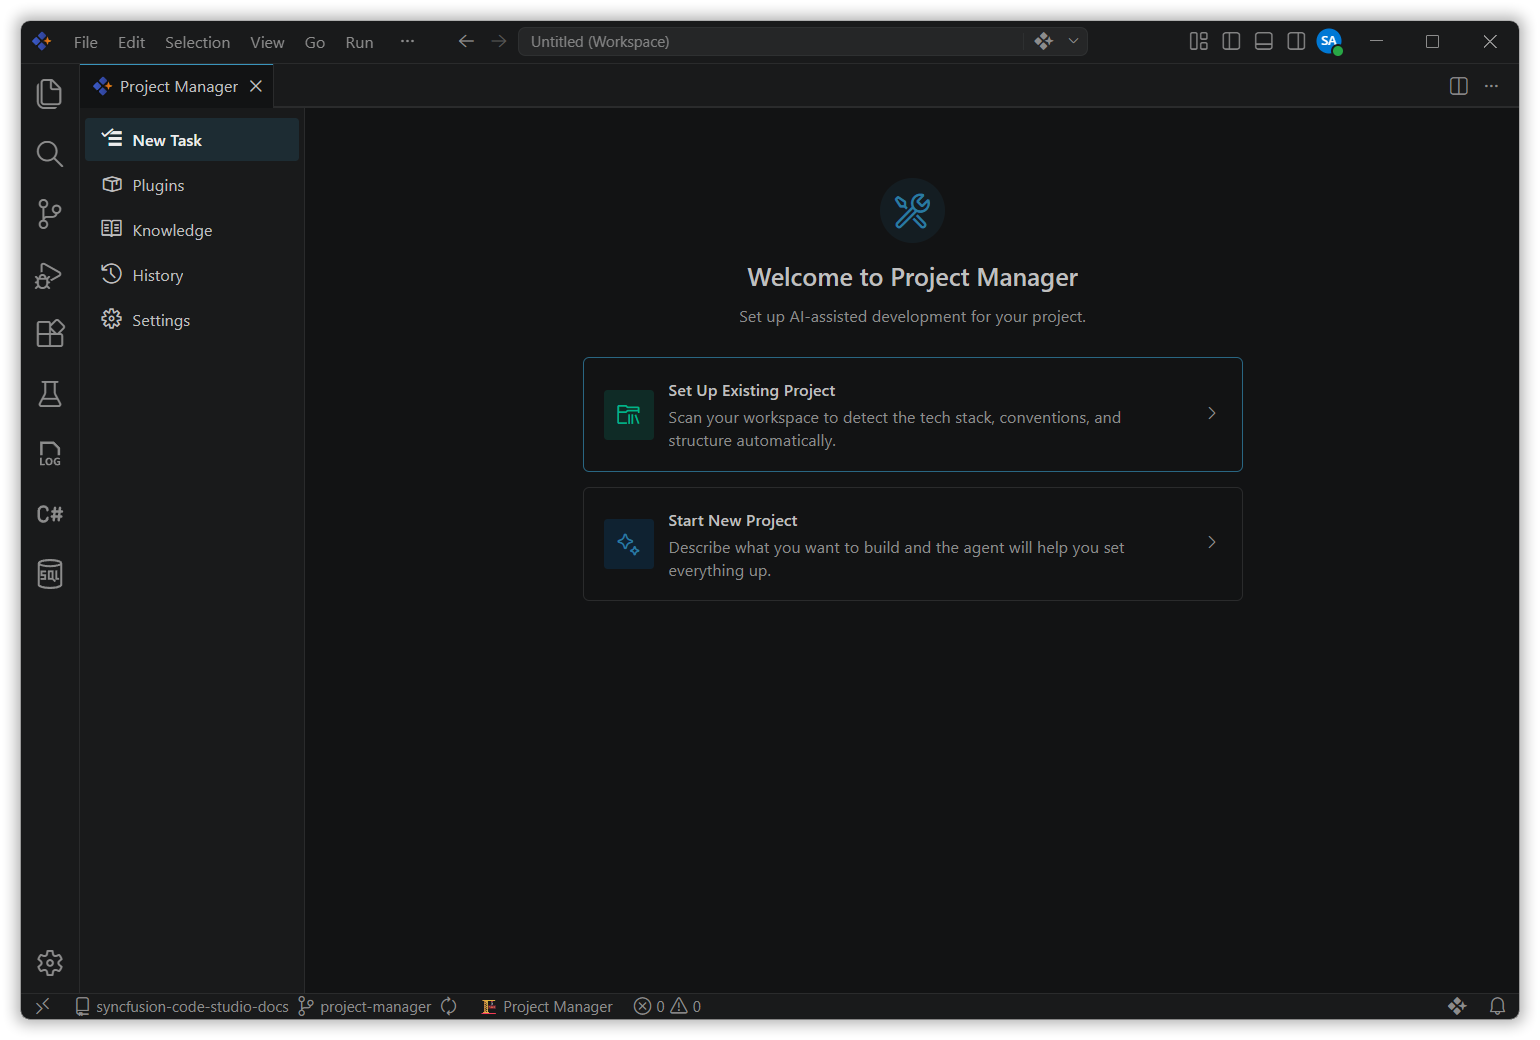Choose the Set Up Existing Project card
1540x1040 pixels.
click(912, 414)
